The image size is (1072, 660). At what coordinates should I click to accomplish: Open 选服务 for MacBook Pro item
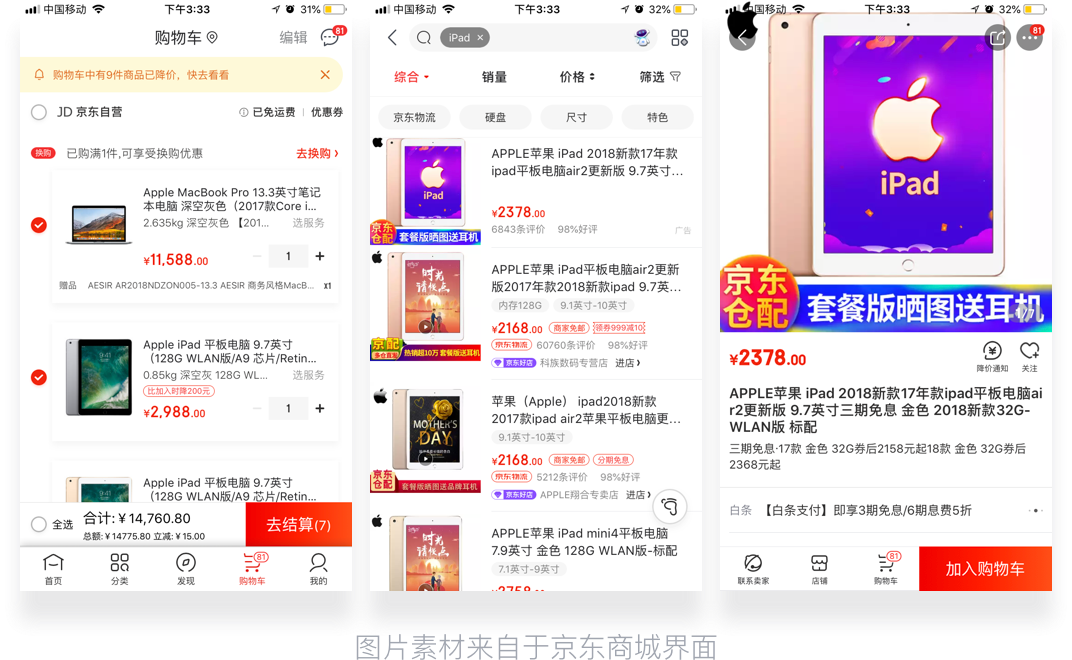coord(308,223)
